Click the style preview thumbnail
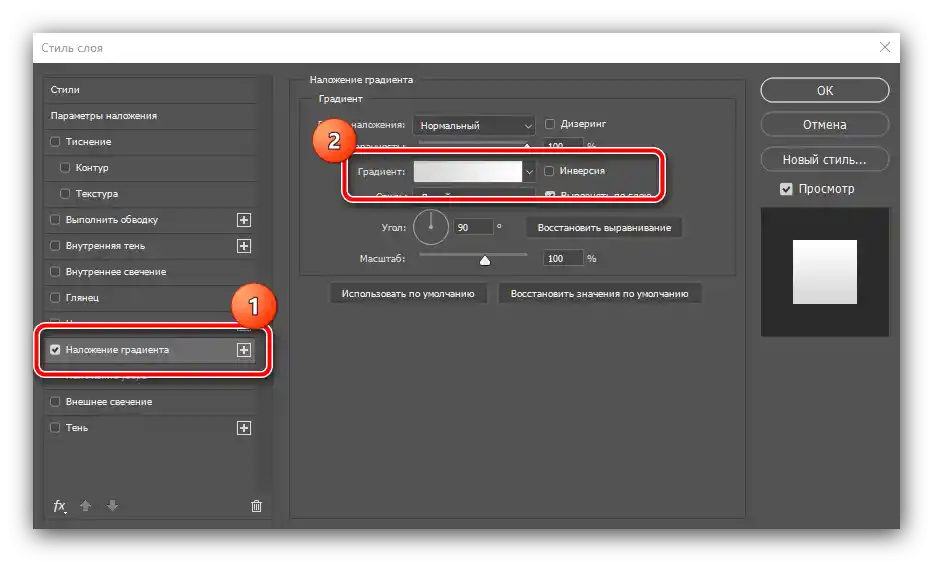Screen dimensions: 933x562 click(x=825, y=272)
